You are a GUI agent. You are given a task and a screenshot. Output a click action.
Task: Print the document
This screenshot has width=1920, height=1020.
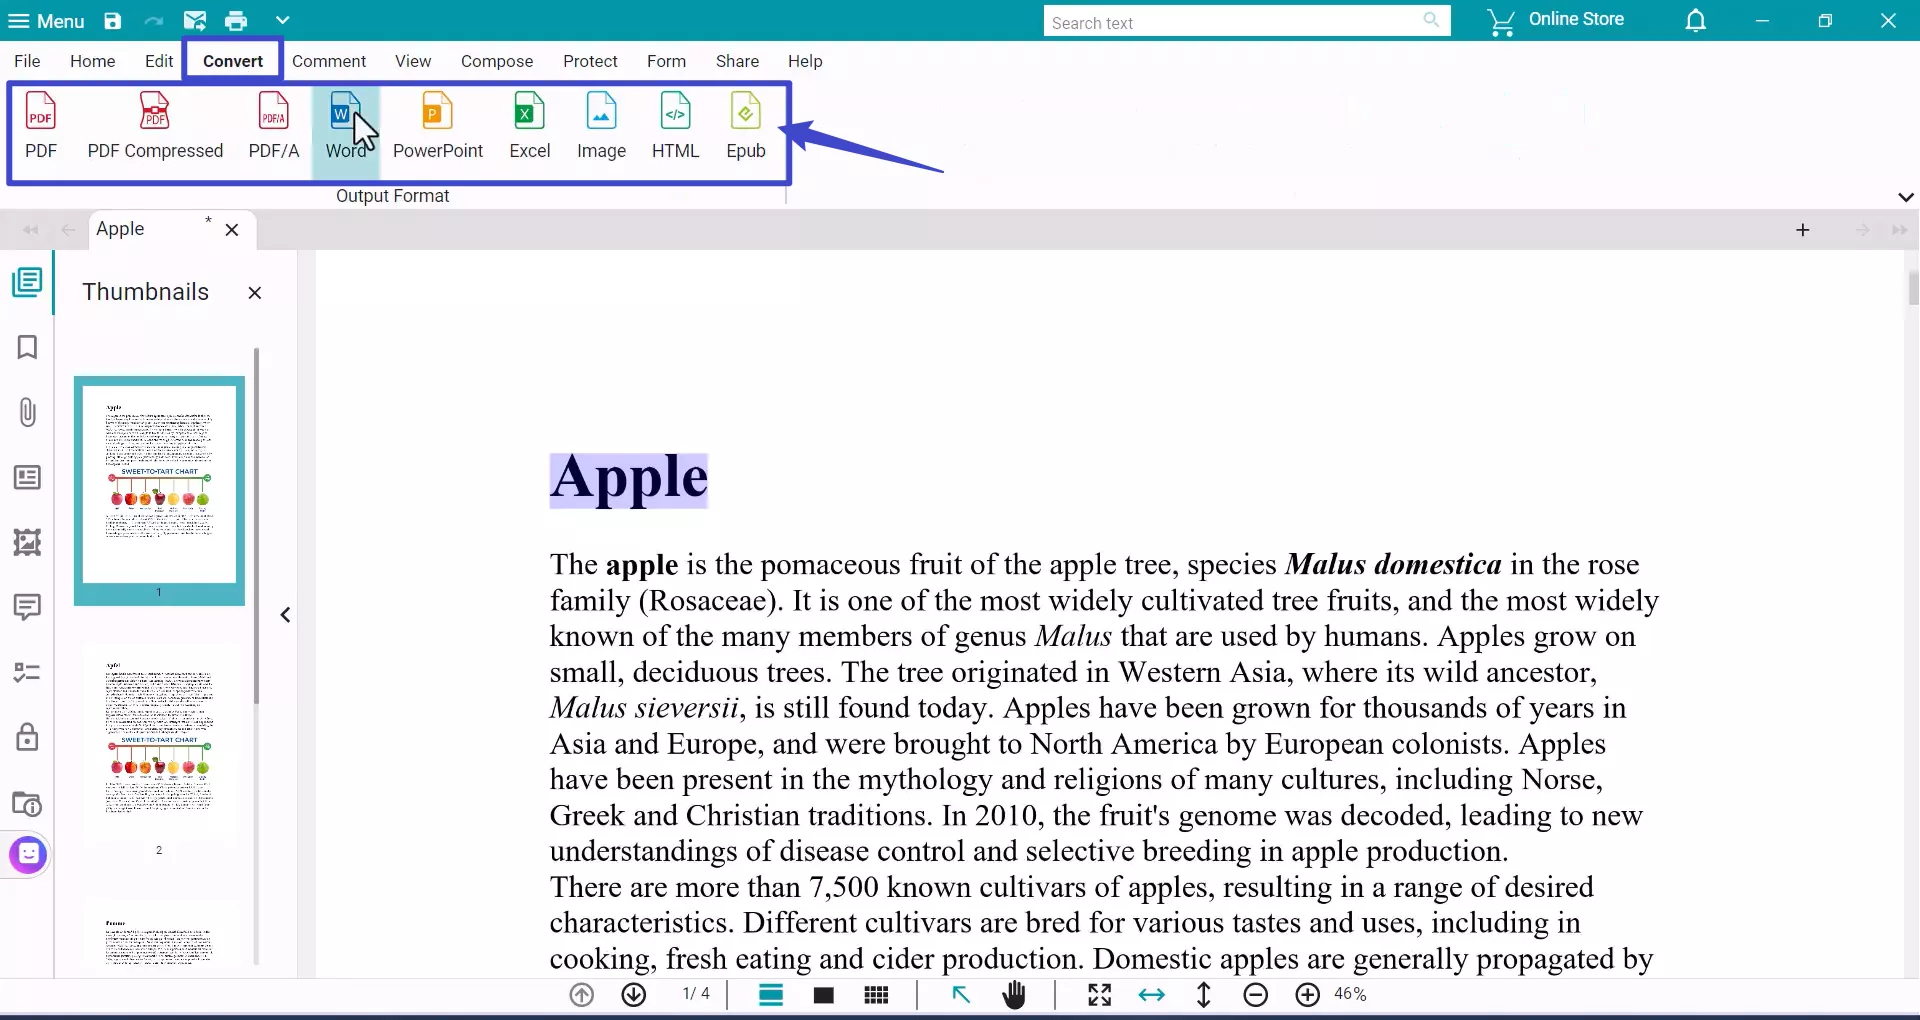[x=236, y=20]
